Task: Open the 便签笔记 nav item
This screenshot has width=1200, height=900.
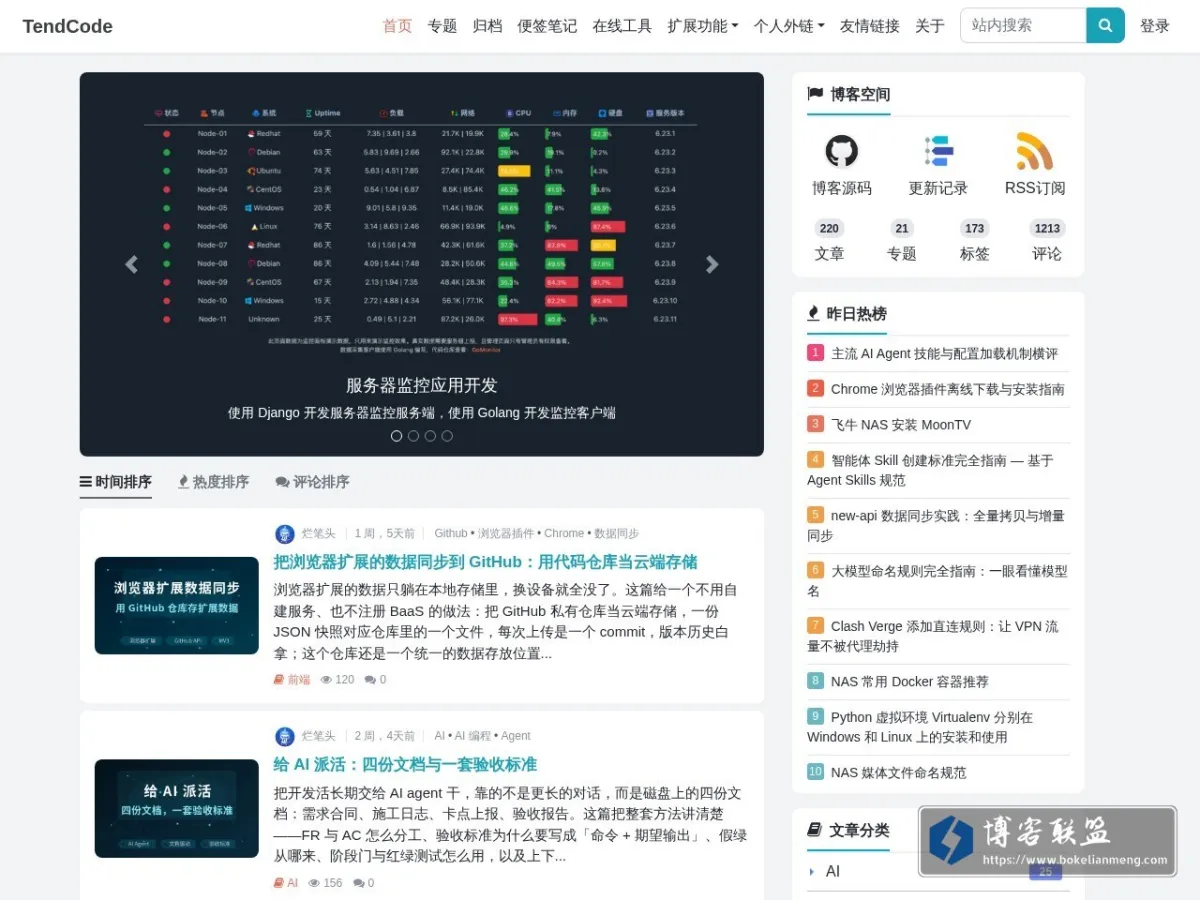Action: [x=547, y=26]
